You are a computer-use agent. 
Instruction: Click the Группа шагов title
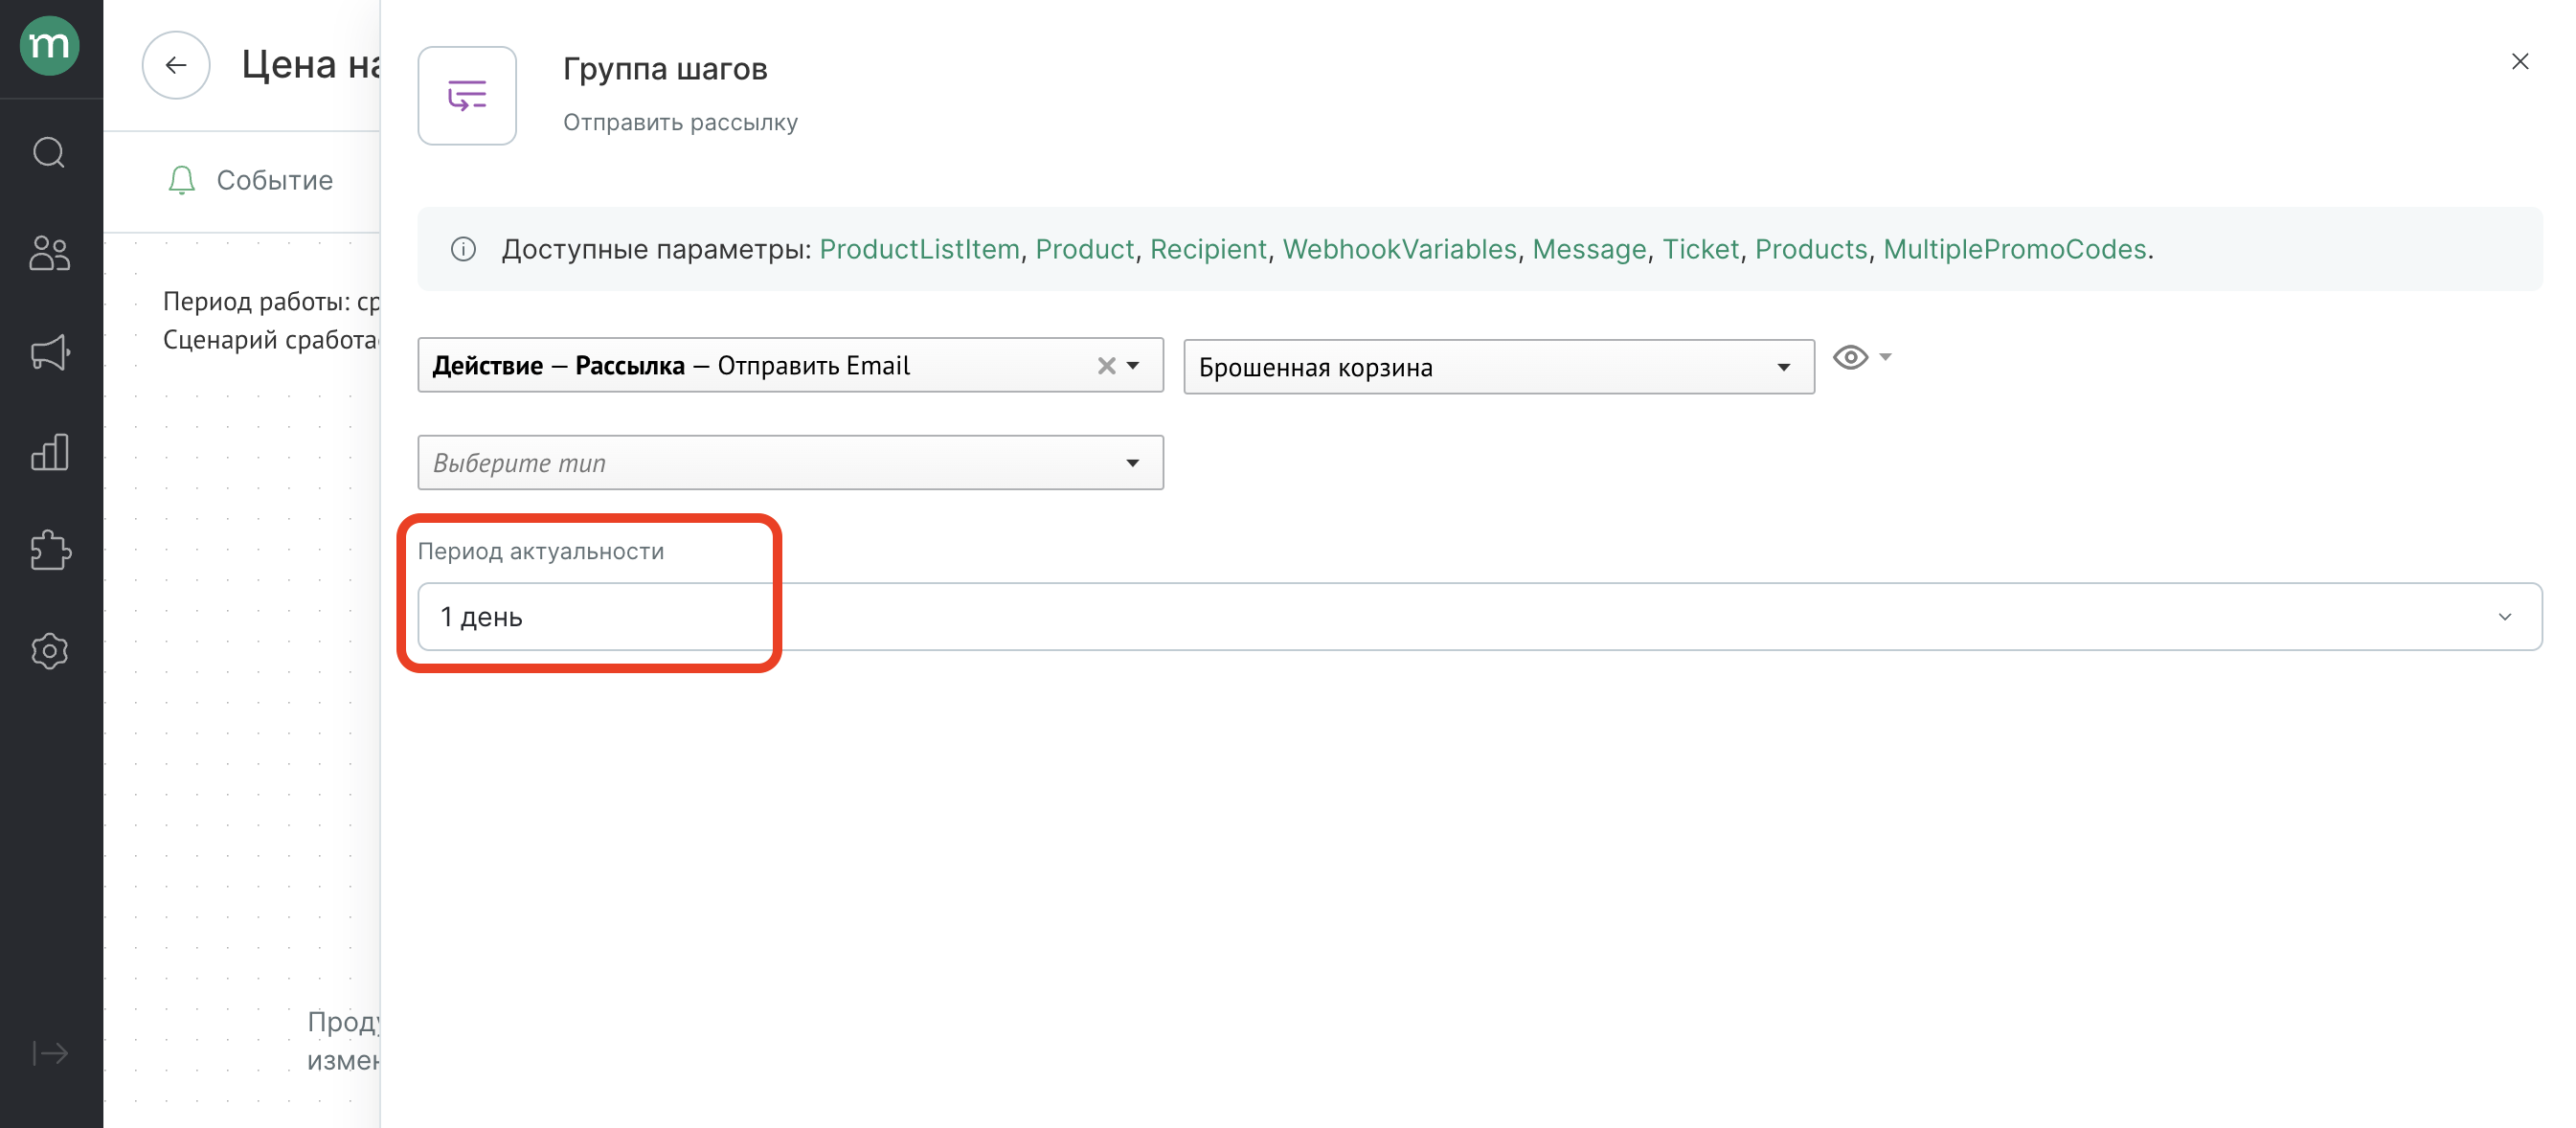pos(665,69)
